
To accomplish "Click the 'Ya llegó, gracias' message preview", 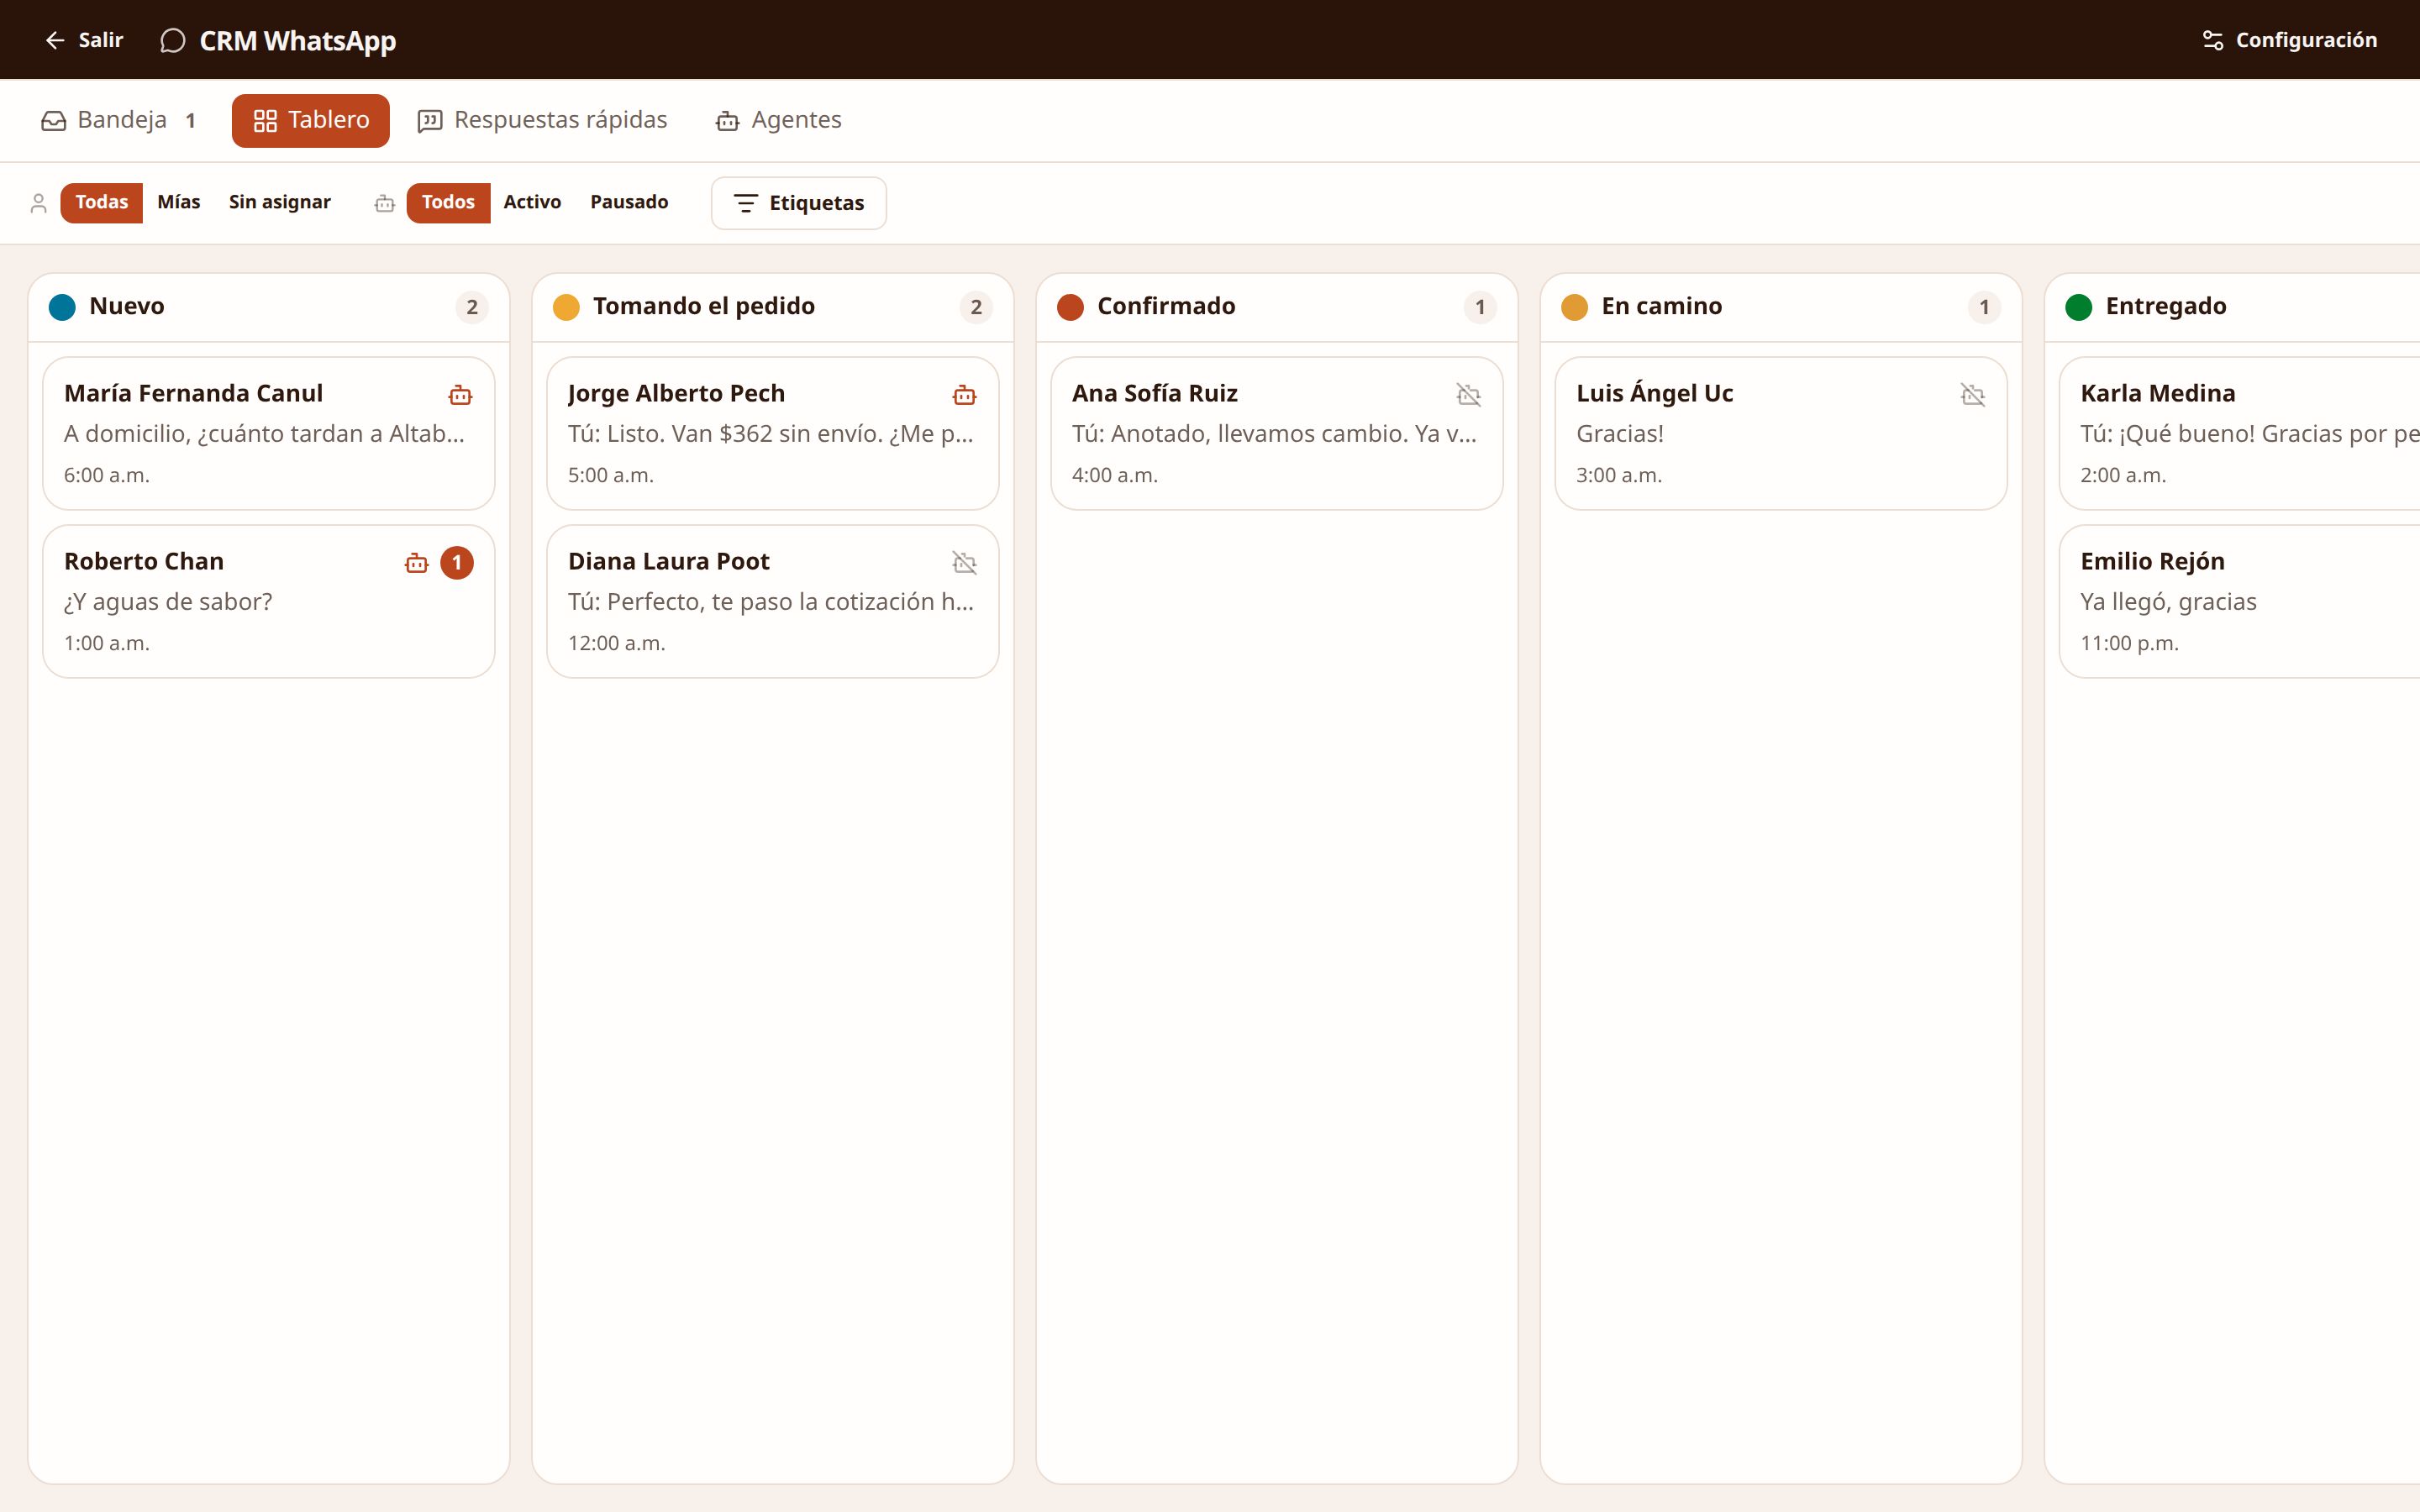I will pyautogui.click(x=2168, y=602).
